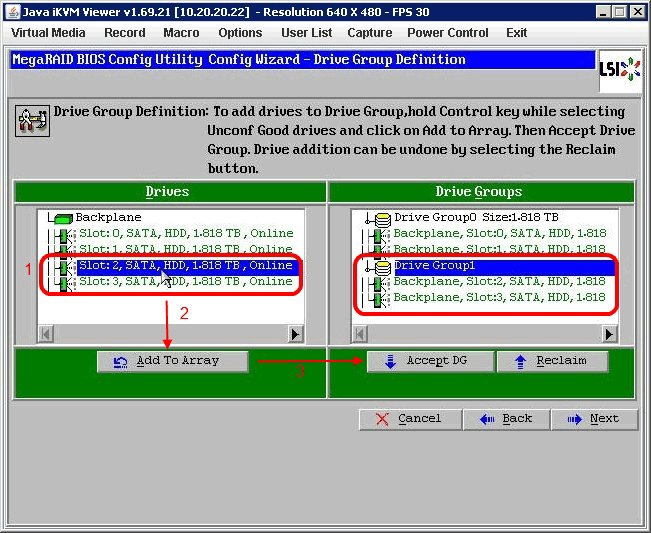Screen dimensions: 651x533
Task: Select Drive Group0 Size:1.818 TB node
Action: click(476, 218)
